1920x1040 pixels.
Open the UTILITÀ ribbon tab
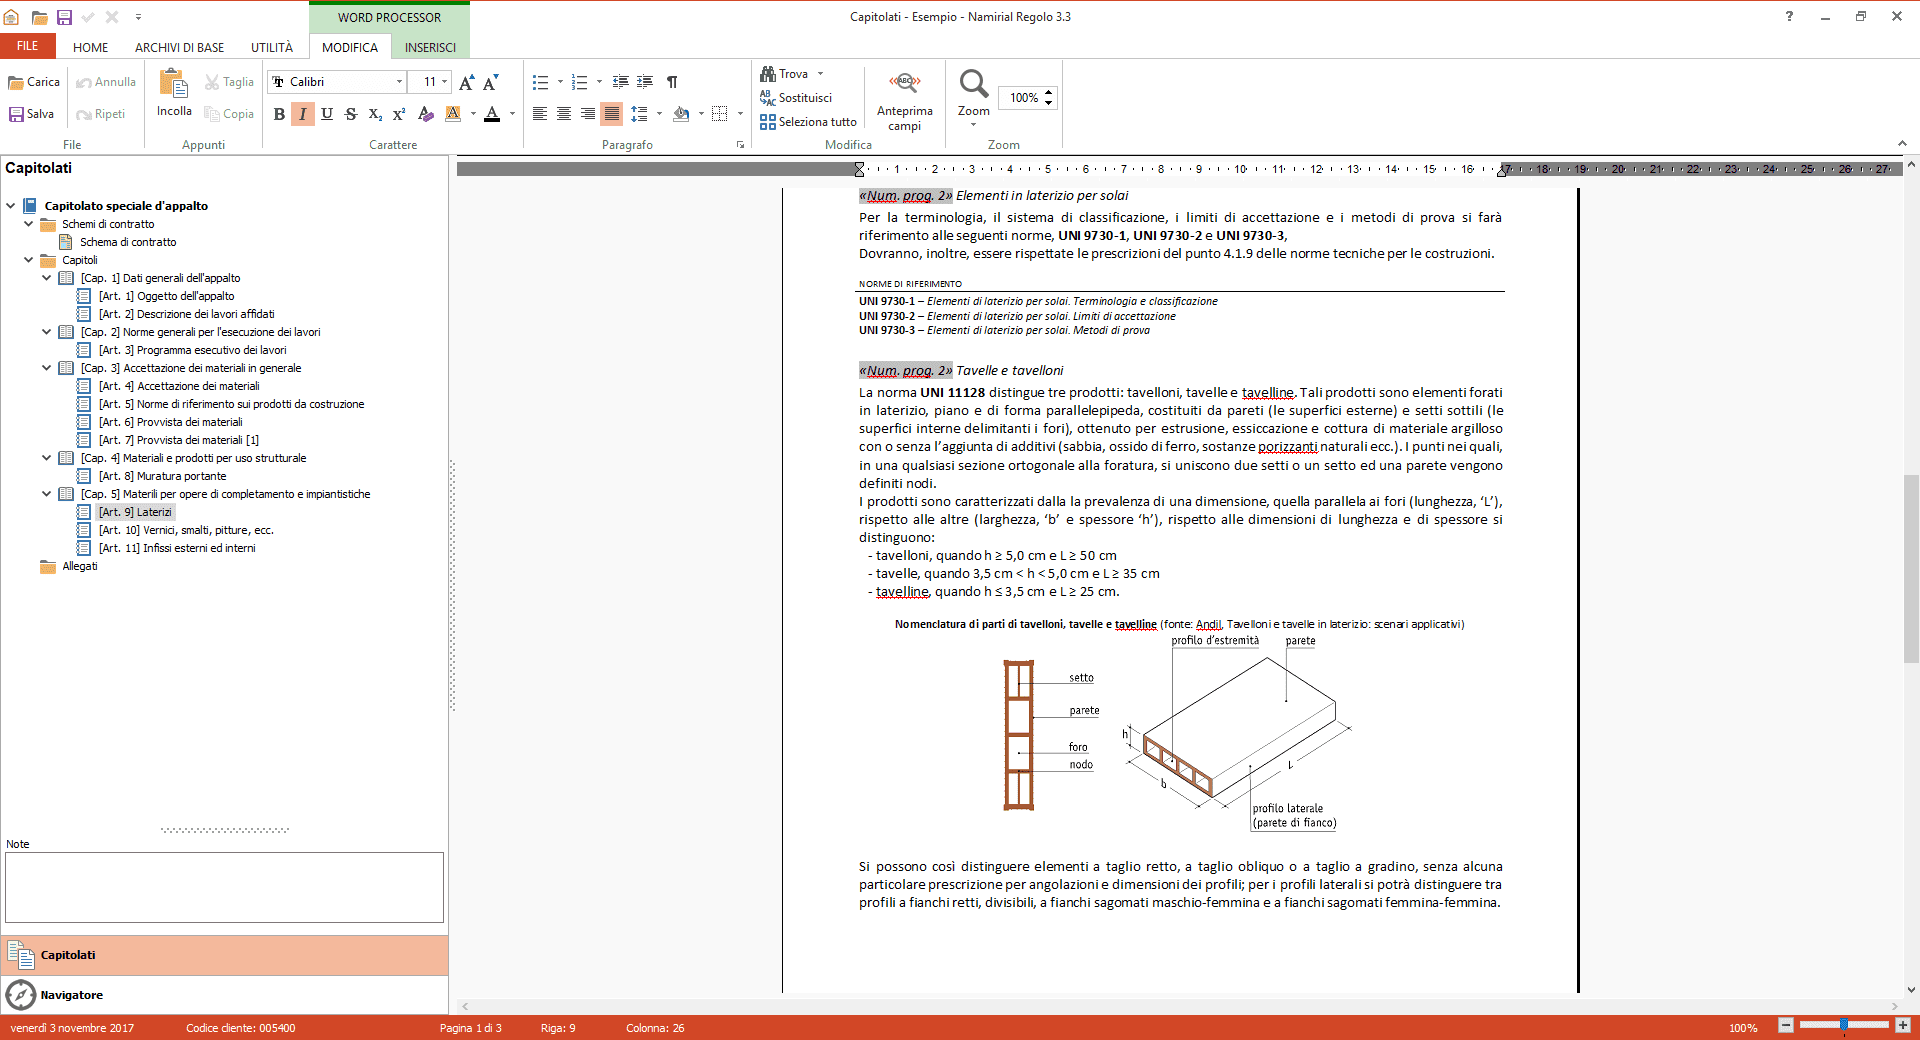pyautogui.click(x=272, y=47)
